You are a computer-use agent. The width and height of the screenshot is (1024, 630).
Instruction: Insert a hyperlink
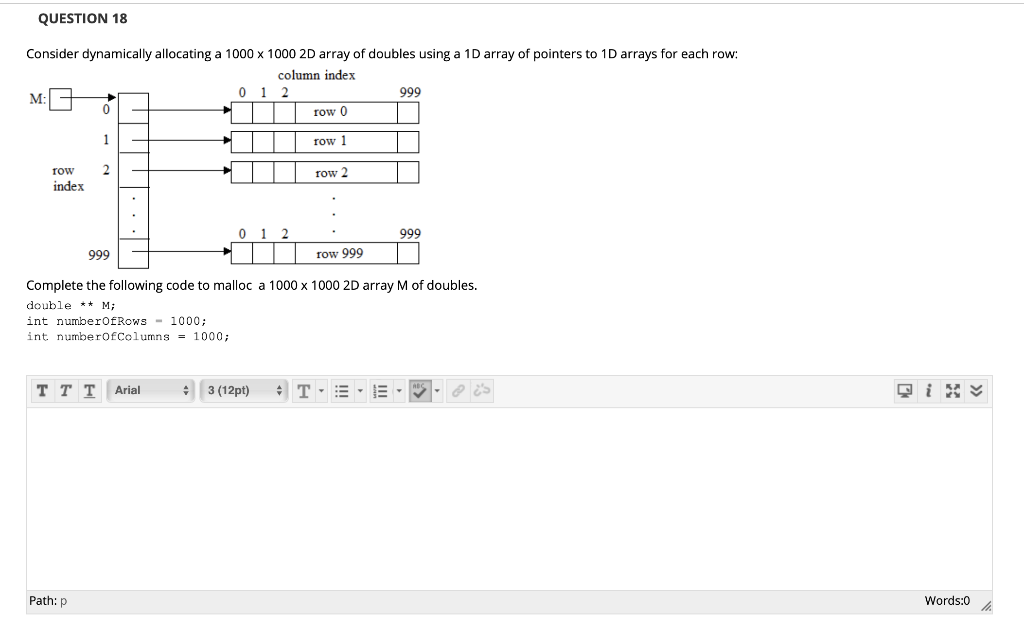coord(457,390)
